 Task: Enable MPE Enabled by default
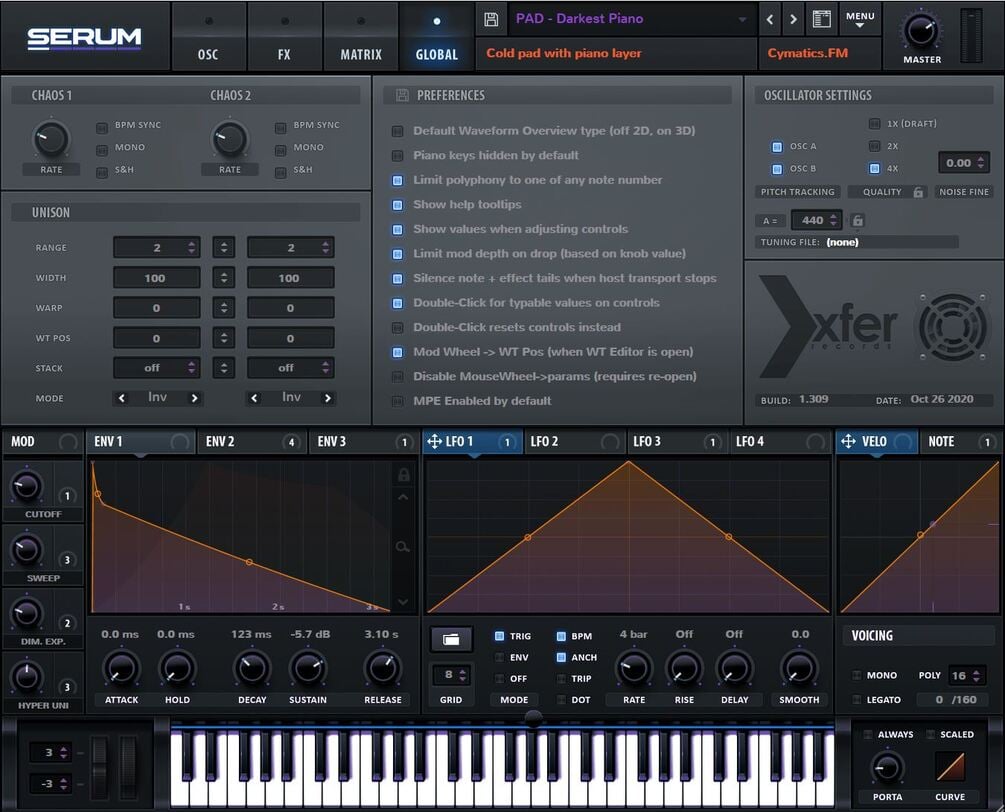click(397, 401)
